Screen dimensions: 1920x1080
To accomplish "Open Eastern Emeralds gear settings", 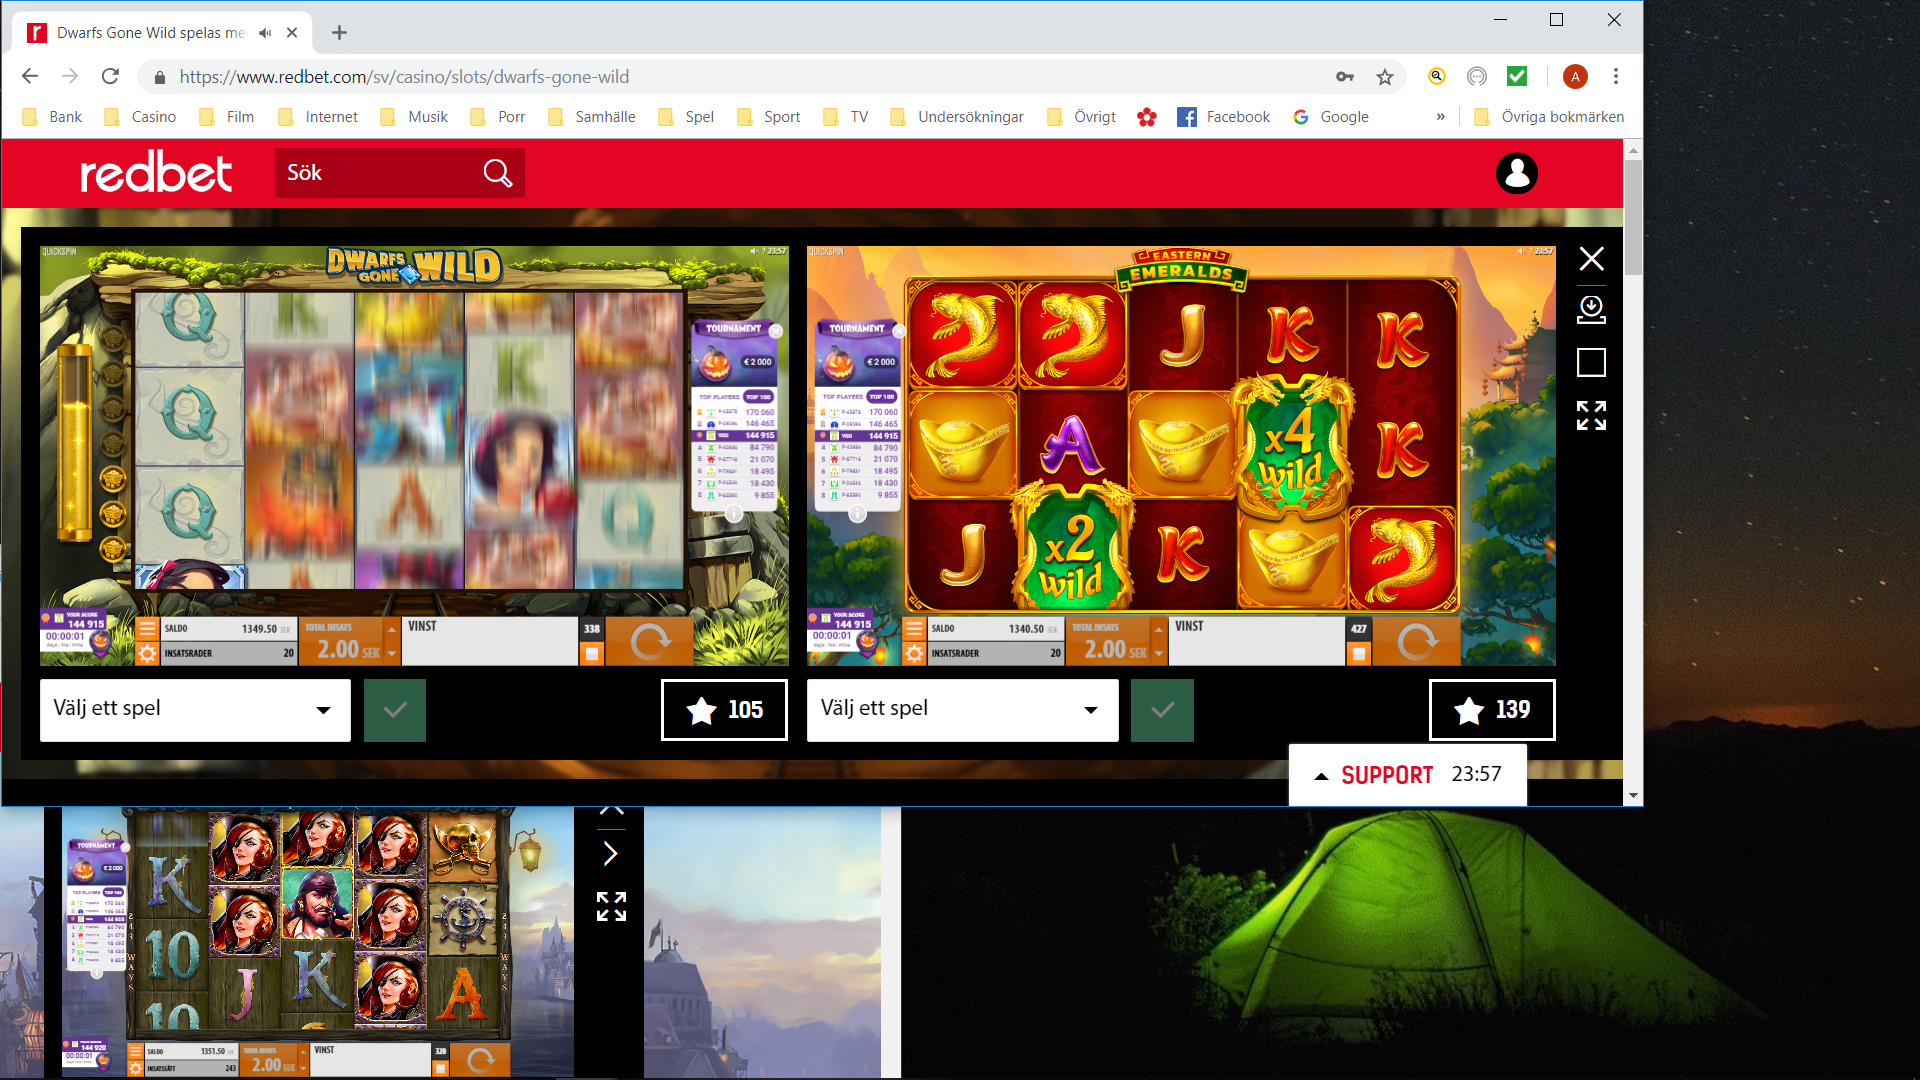I will click(x=914, y=654).
